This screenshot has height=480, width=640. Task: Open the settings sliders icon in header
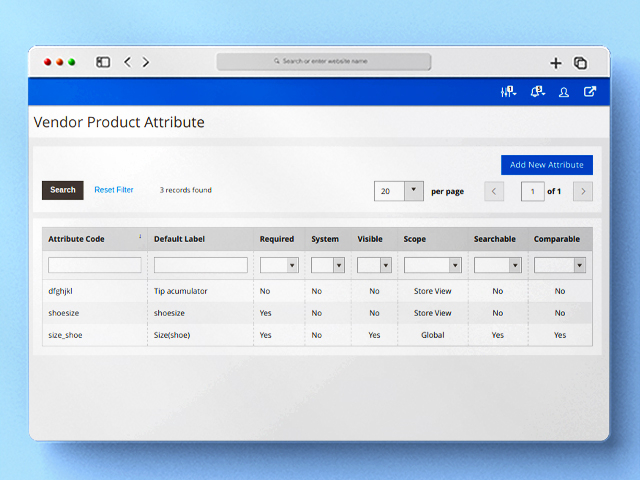507,92
